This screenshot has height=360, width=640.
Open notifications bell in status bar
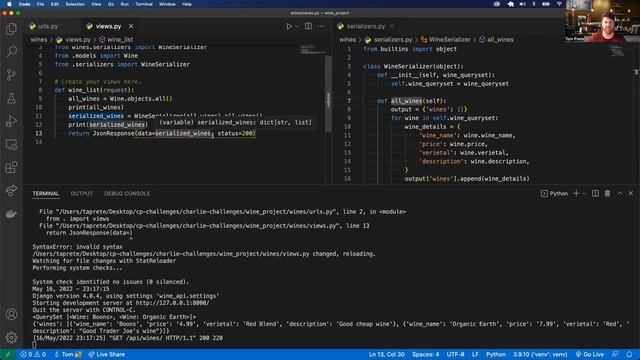click(629, 354)
